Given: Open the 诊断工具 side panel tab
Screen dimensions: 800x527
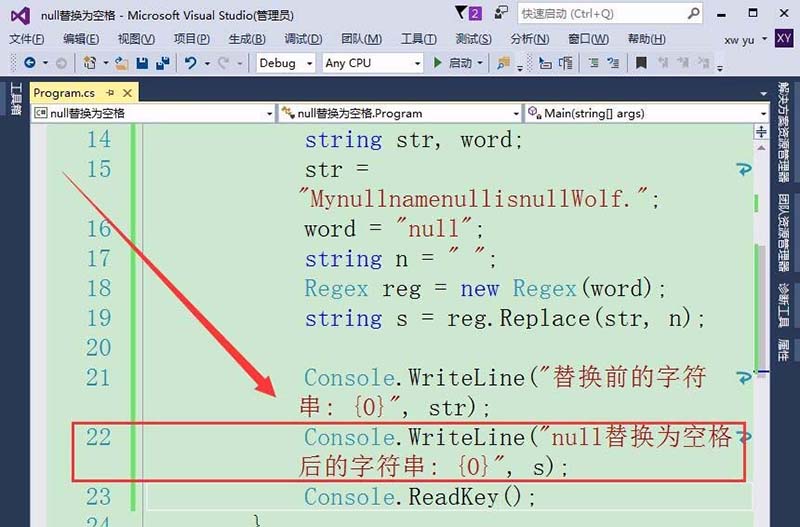Looking at the screenshot, I should click(784, 305).
